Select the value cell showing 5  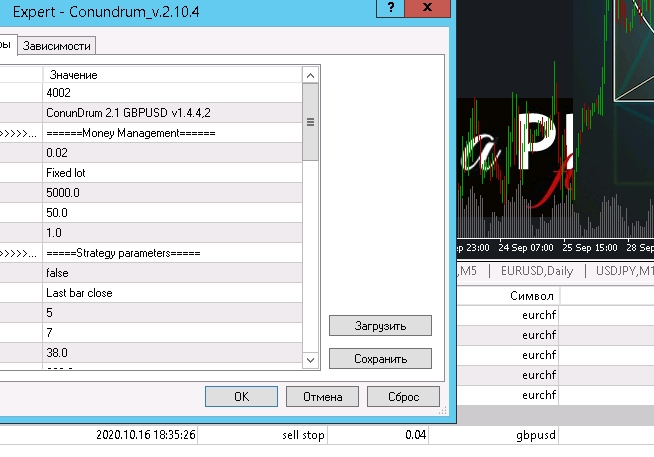click(x=172, y=313)
